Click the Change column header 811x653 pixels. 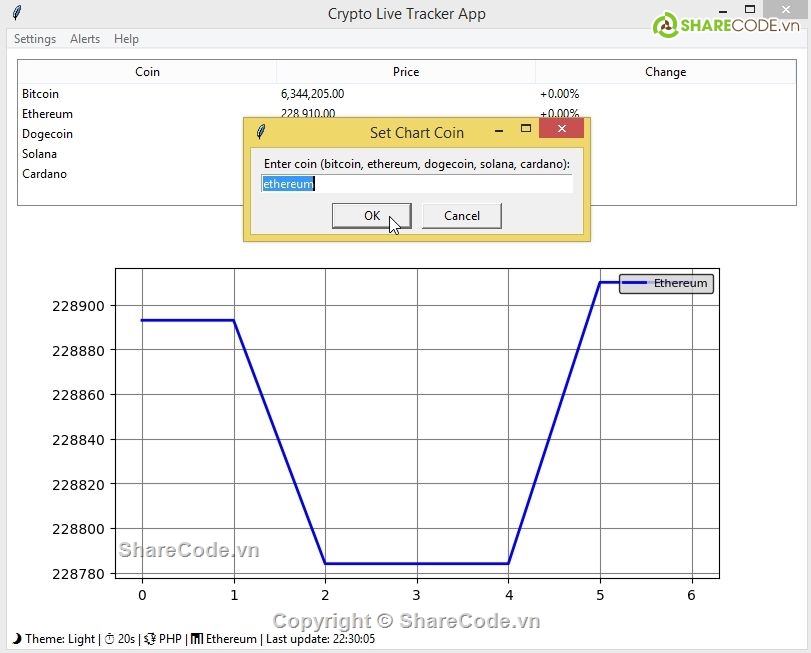click(x=665, y=72)
